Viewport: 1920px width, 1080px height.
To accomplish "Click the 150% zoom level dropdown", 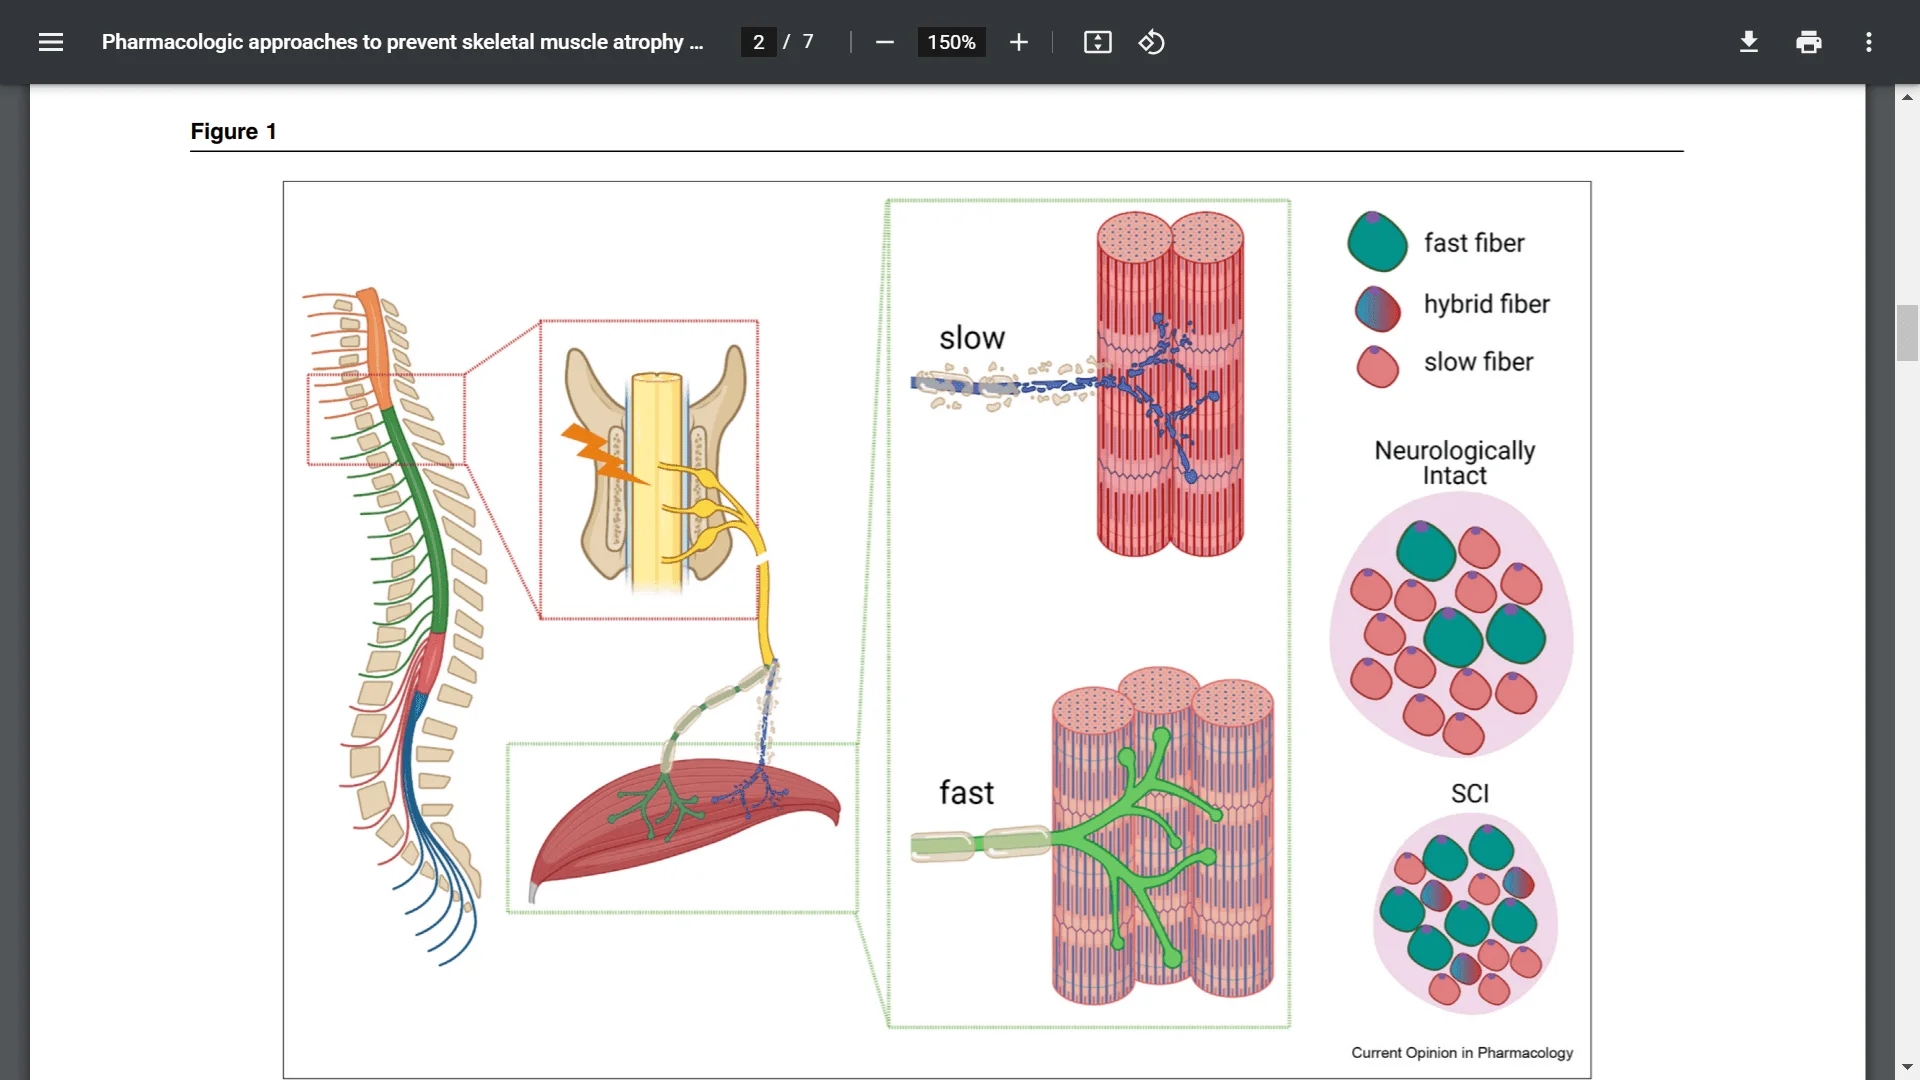I will point(949,41).
